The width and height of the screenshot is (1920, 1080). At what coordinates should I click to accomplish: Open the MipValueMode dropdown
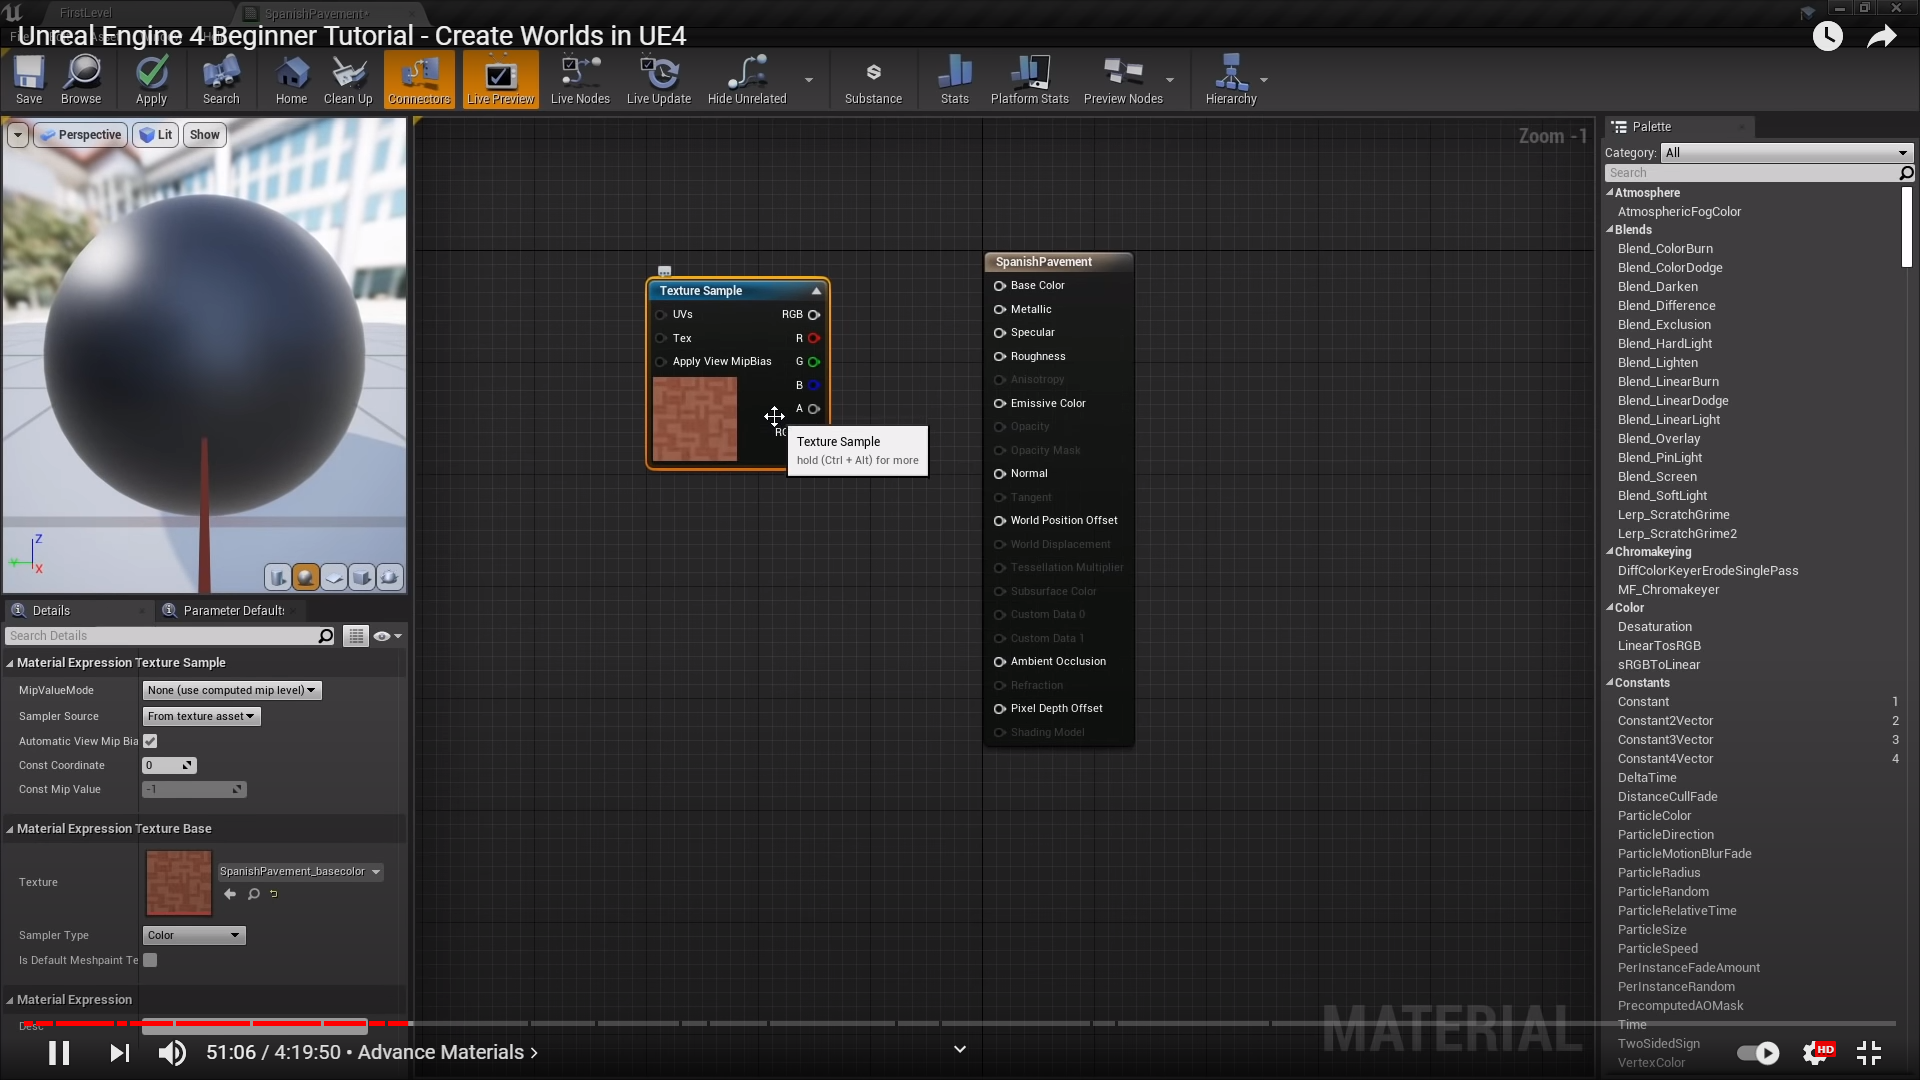(232, 690)
